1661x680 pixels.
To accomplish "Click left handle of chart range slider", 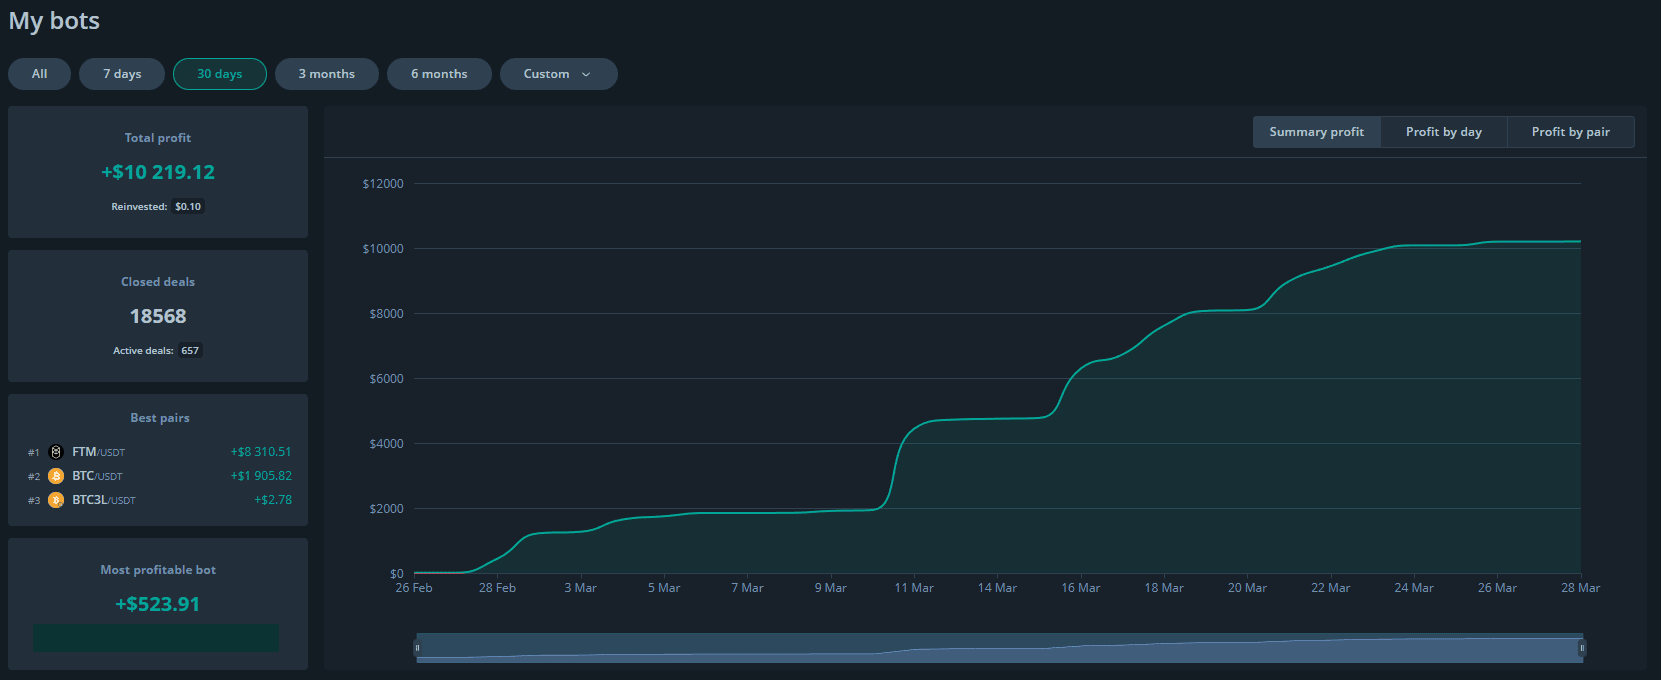I will pos(417,648).
